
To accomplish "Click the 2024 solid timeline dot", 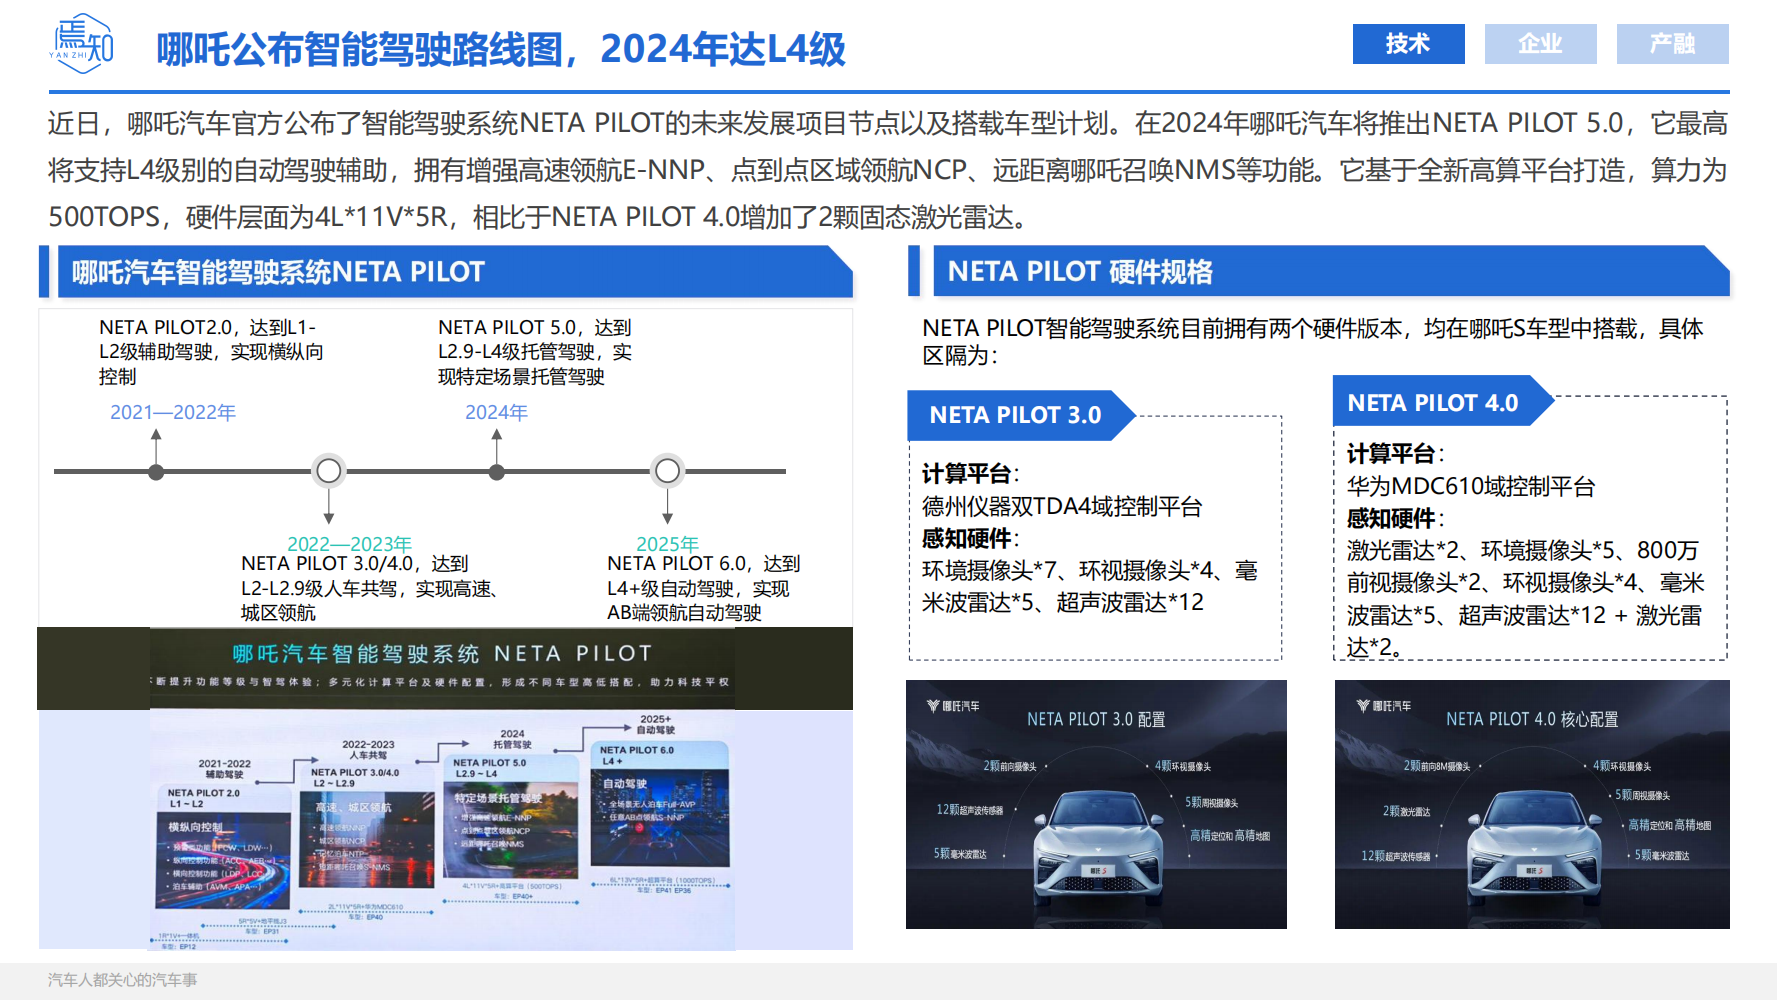I will coord(497,472).
